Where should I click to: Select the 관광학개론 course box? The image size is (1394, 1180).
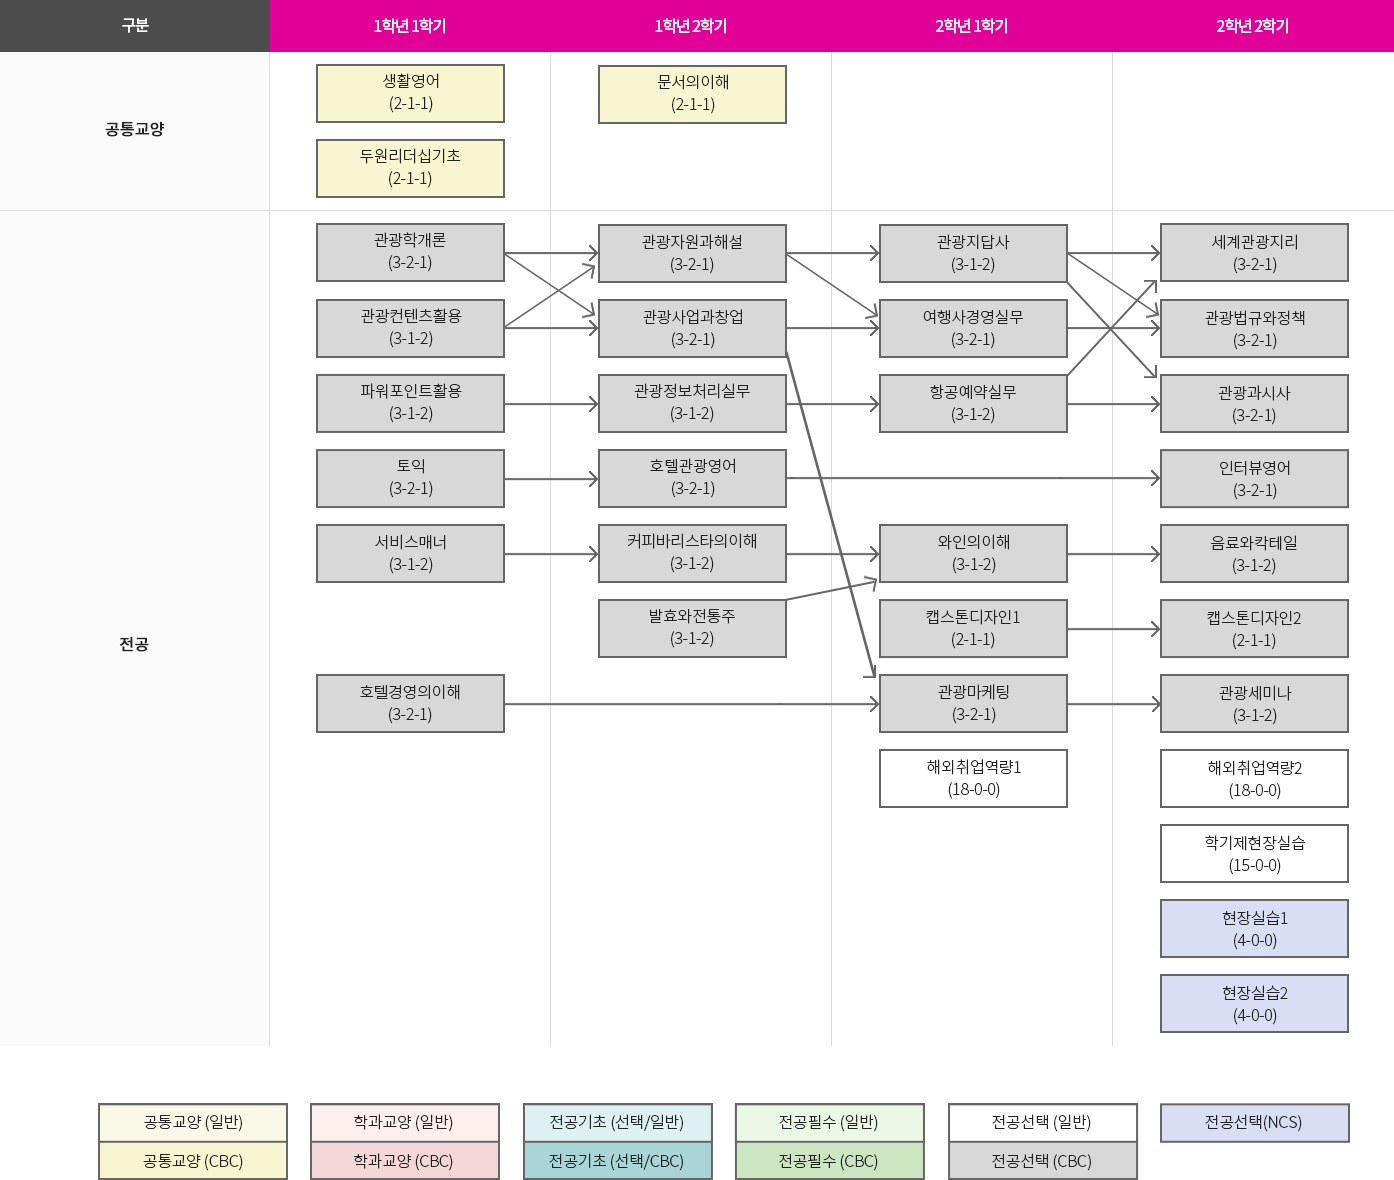(410, 252)
